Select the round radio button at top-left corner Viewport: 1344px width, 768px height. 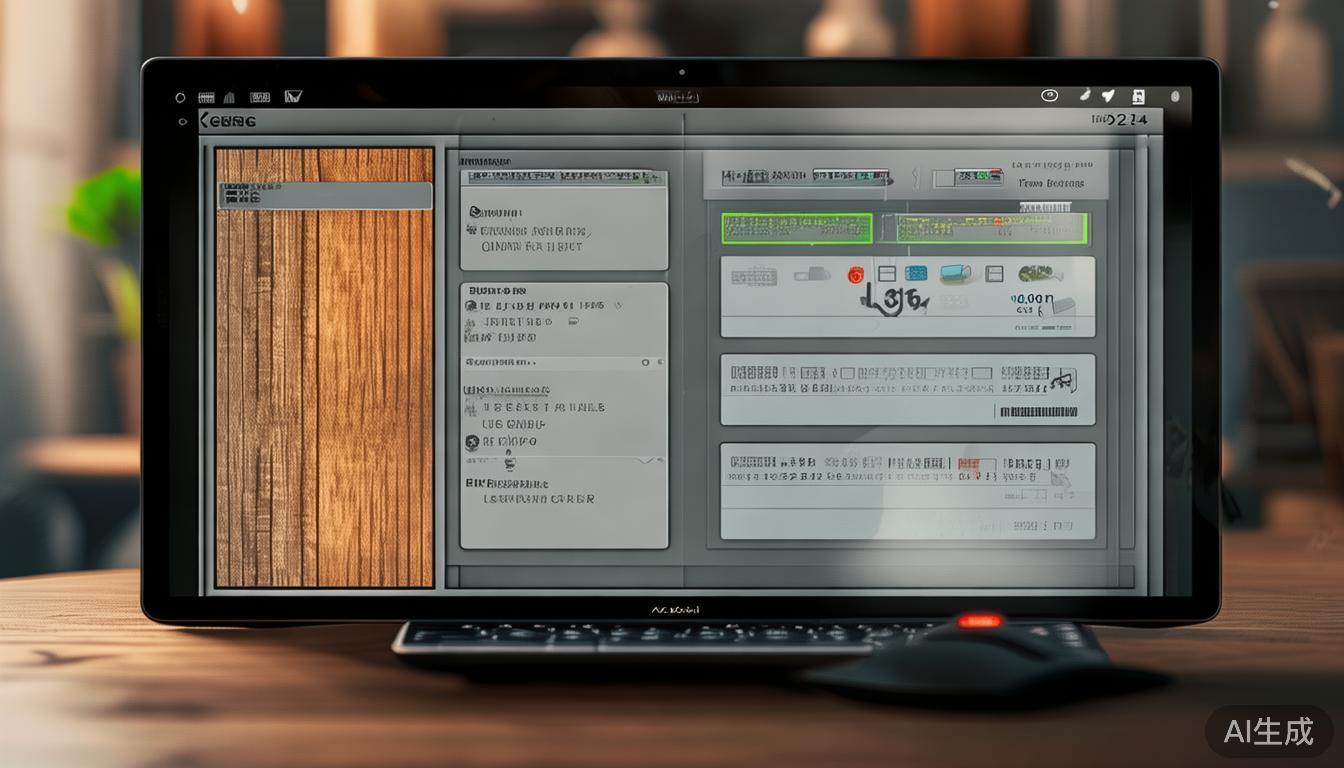pos(180,98)
